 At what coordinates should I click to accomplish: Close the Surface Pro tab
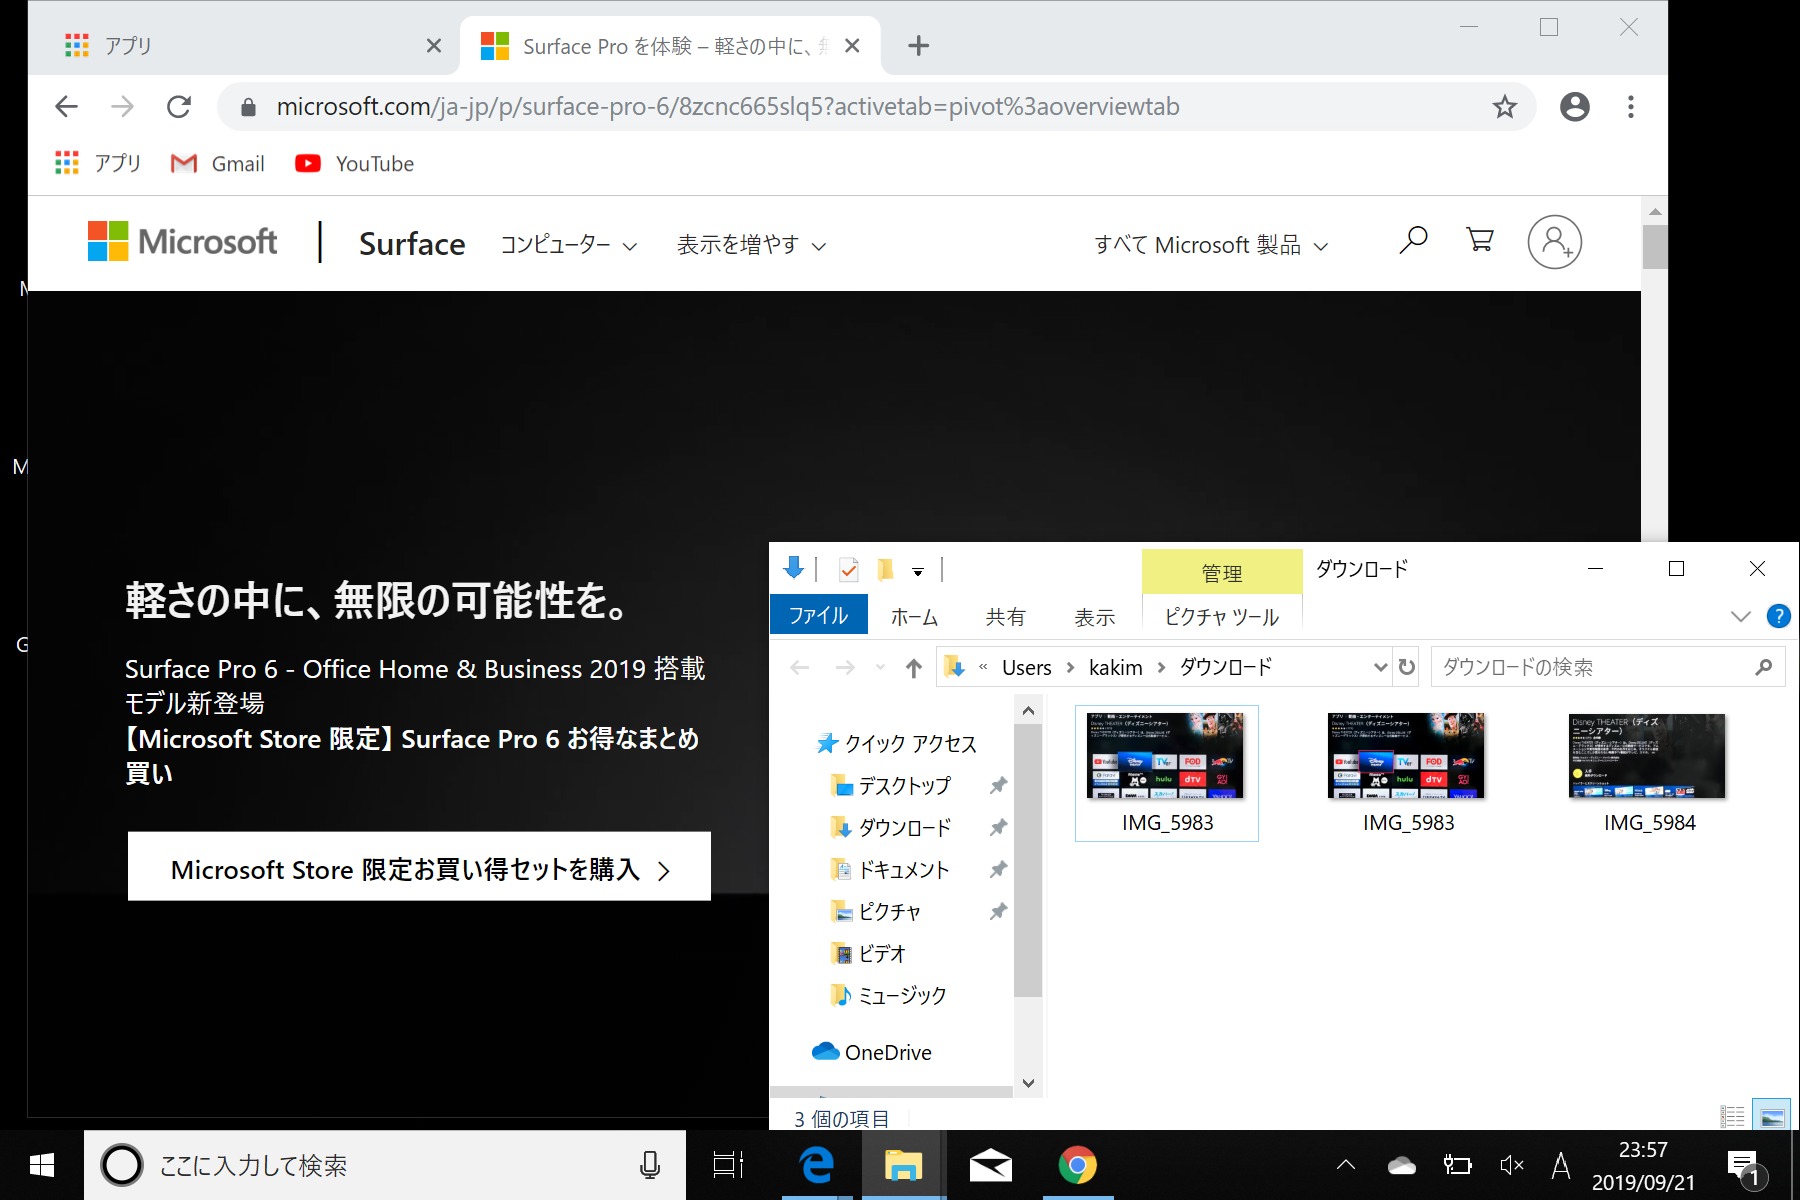tap(852, 46)
